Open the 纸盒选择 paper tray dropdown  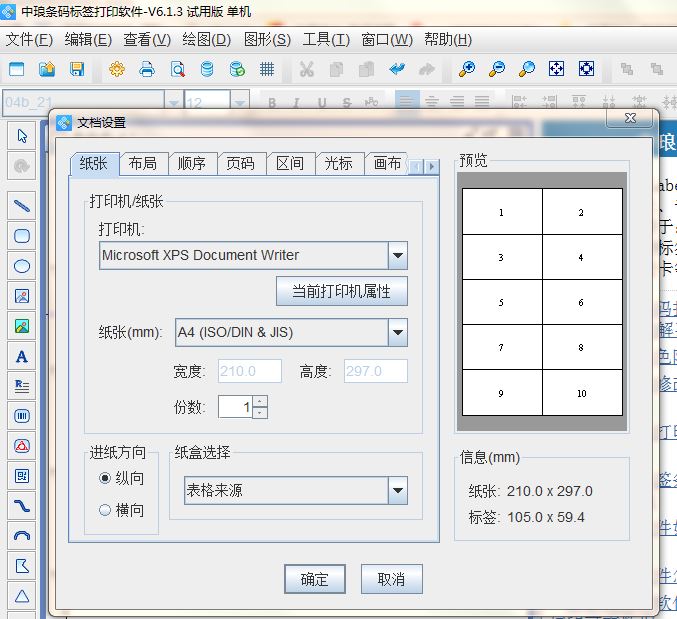(398, 491)
